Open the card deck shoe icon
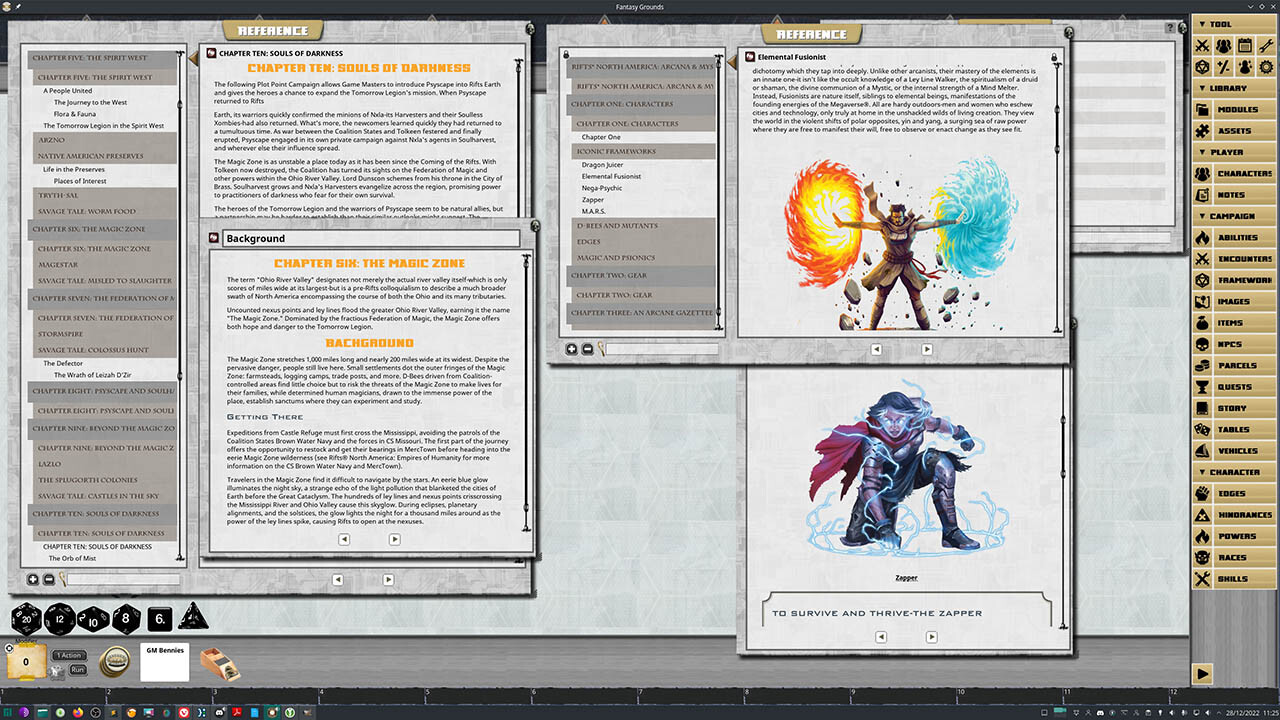Viewport: 1280px width, 720px height. tap(220, 664)
